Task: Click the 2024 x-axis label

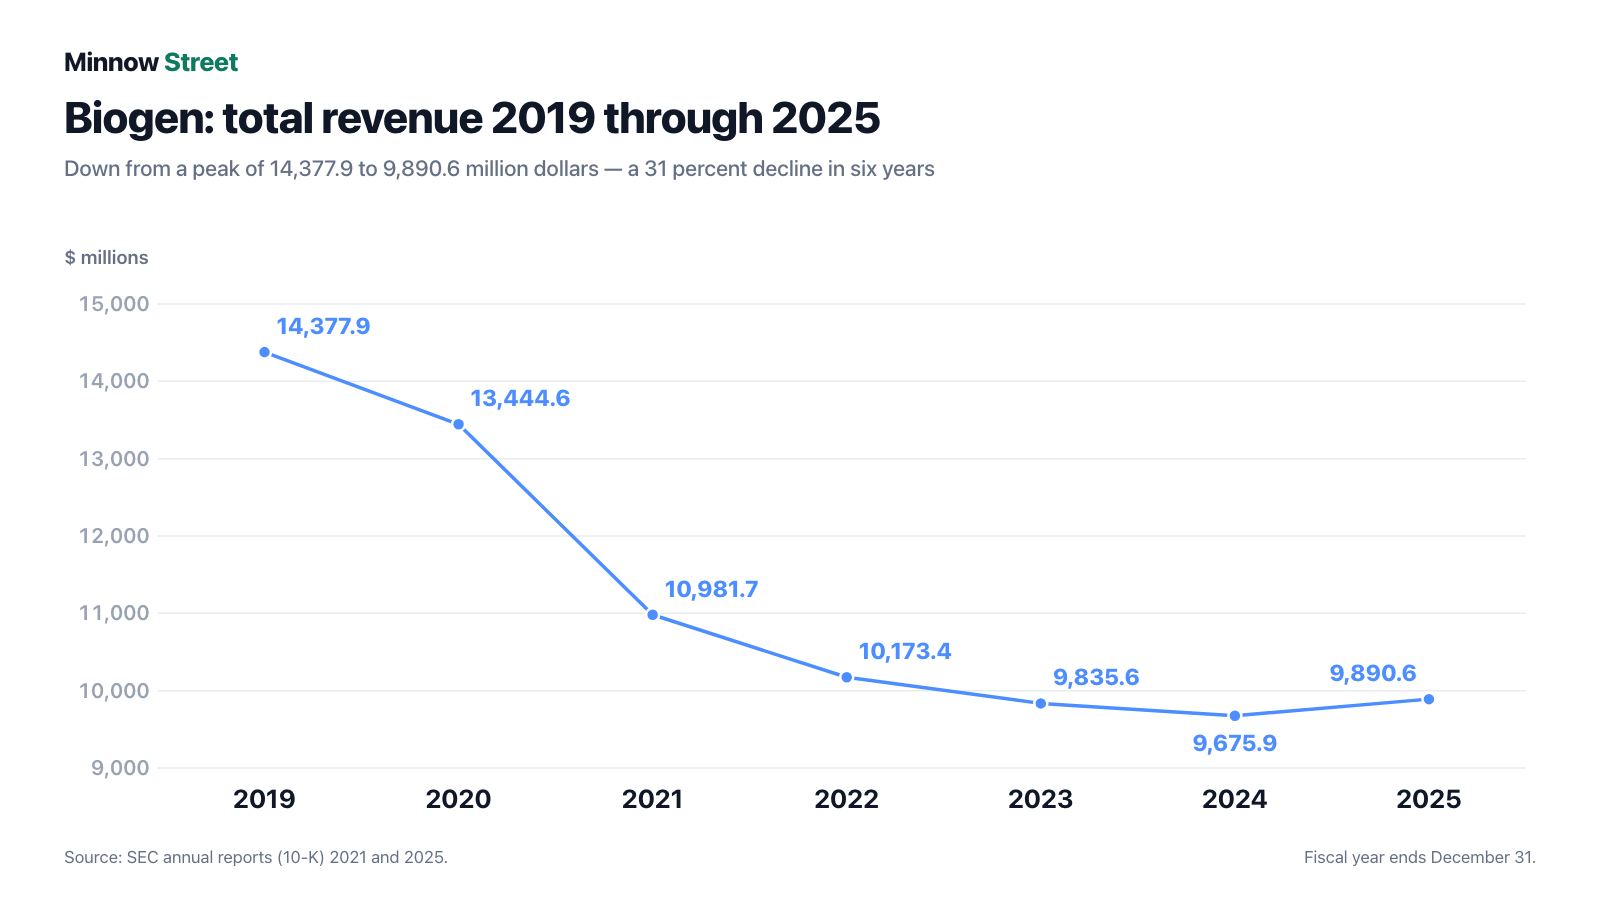Action: pyautogui.click(x=1234, y=799)
